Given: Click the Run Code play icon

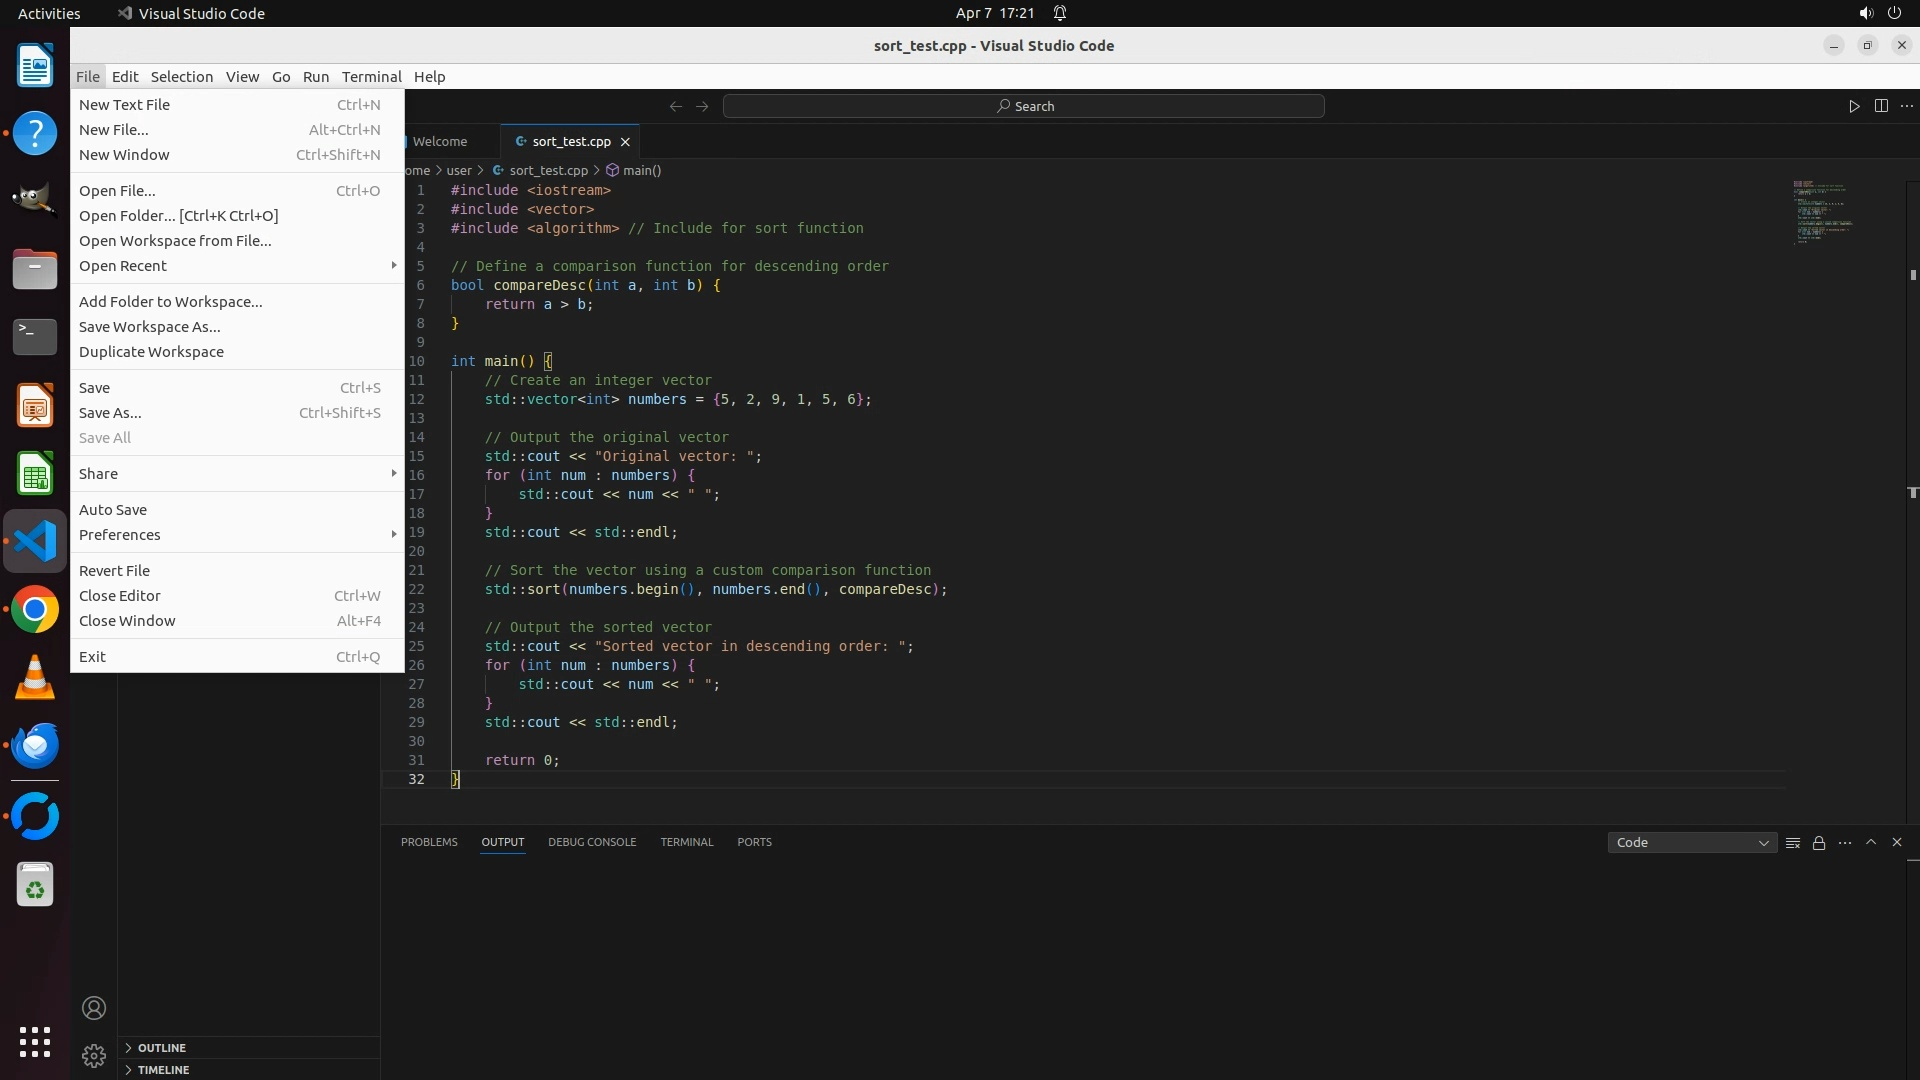Looking at the screenshot, I should point(1854,106).
